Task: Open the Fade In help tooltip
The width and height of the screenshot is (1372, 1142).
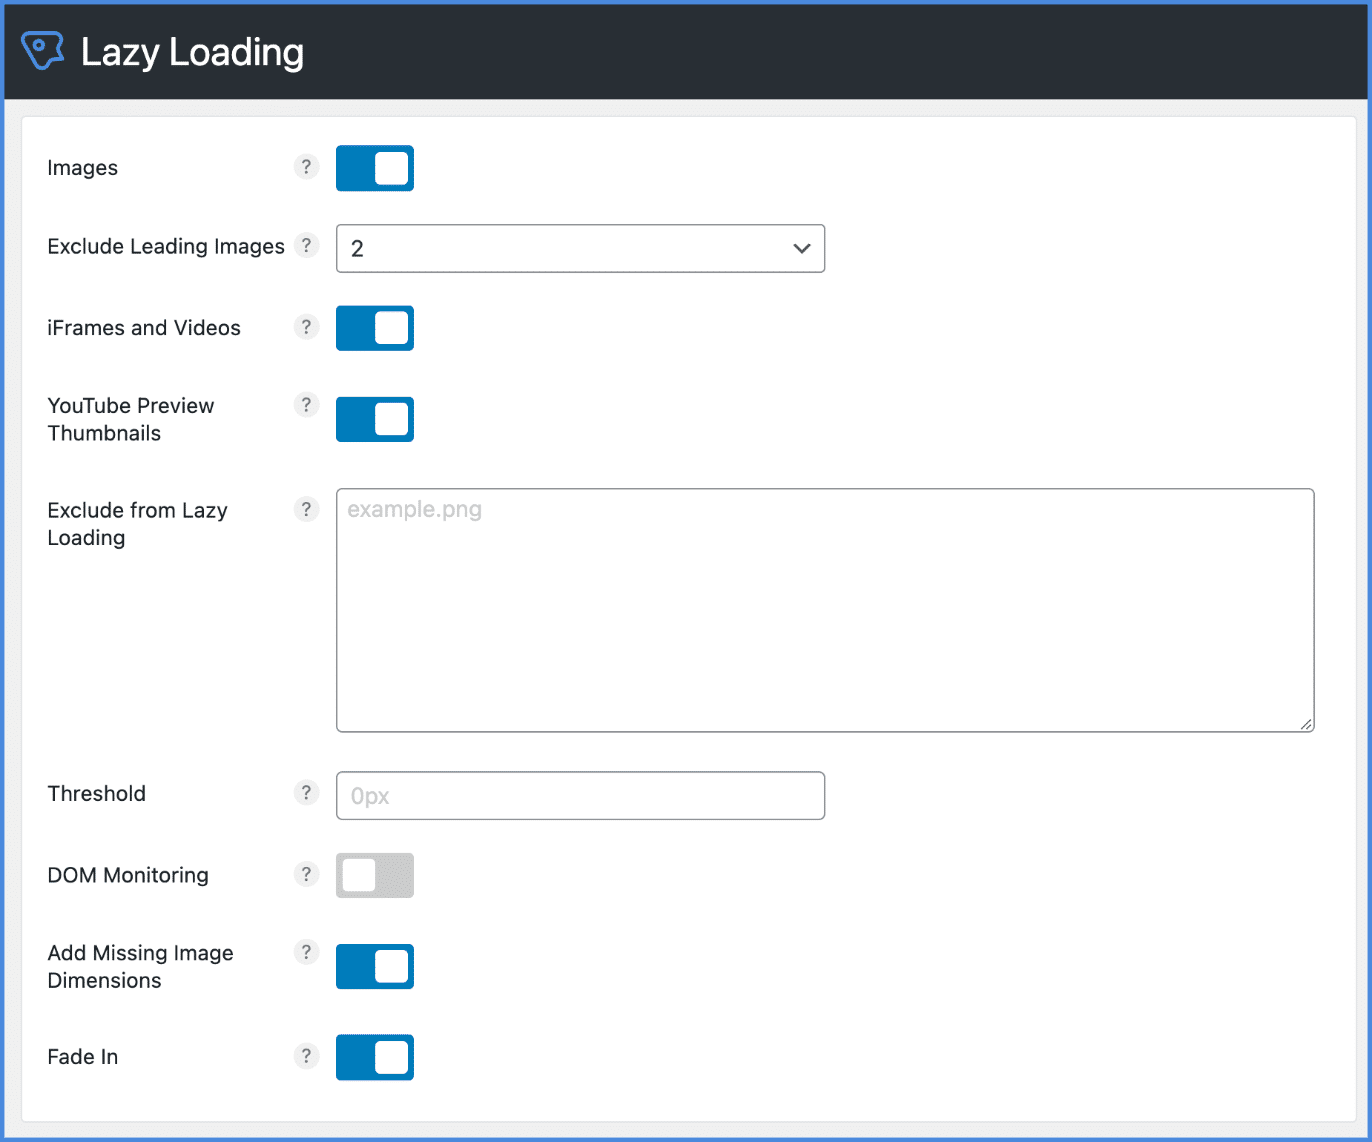Action: (306, 1055)
